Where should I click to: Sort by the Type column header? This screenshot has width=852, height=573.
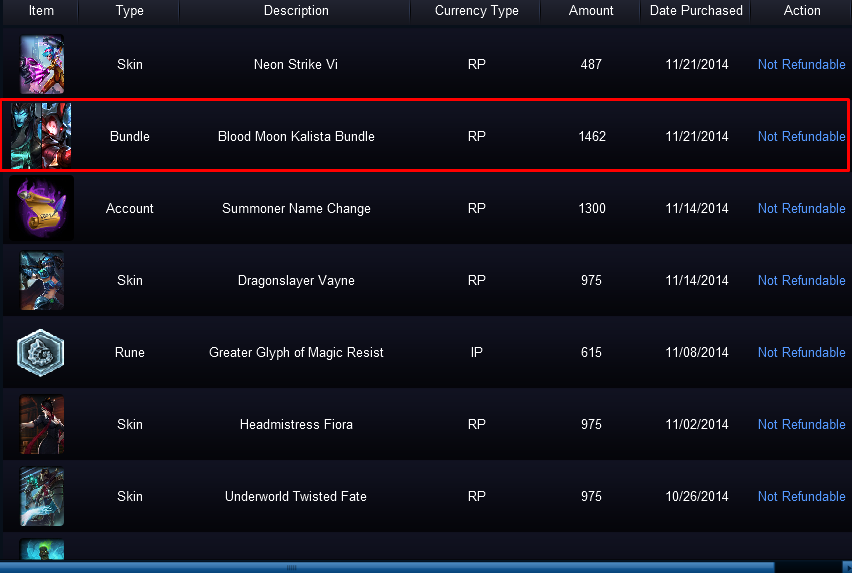coord(129,10)
